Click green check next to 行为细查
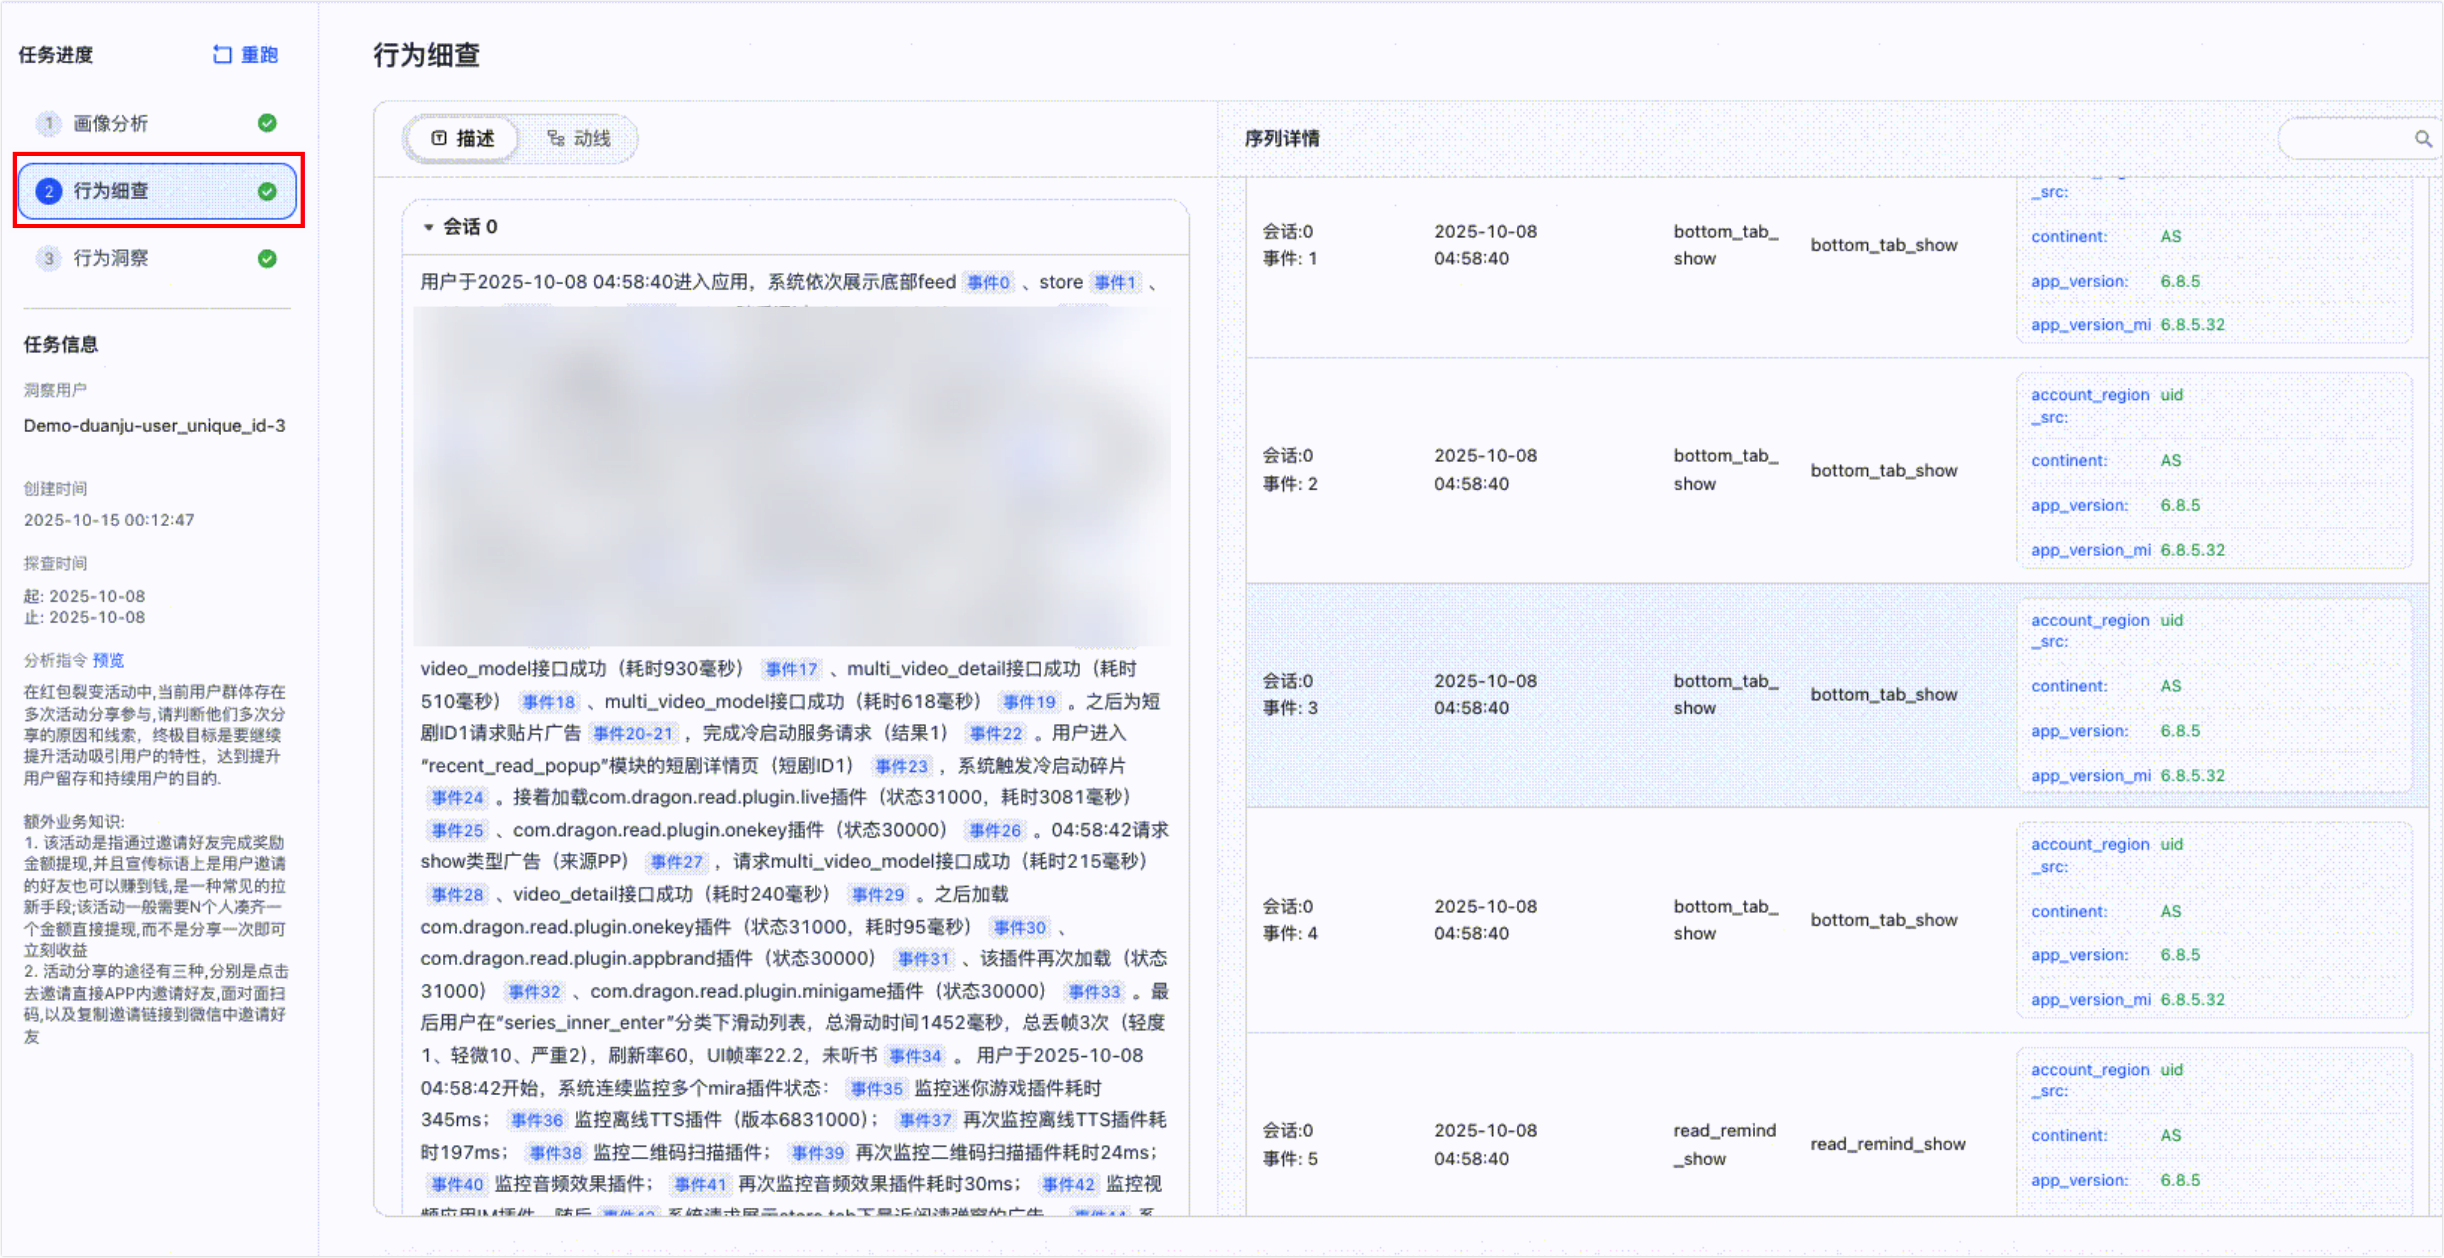The image size is (2444, 1258). pos(267,191)
